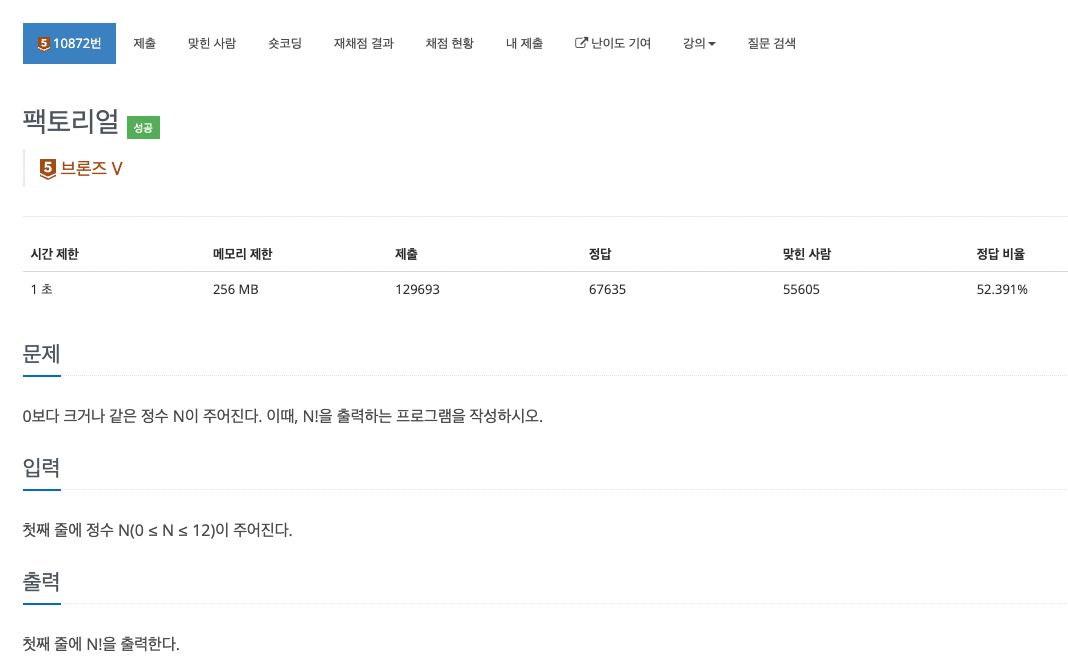Switch to the 숏코딩 tab
This screenshot has height=671, width=1068.
(285, 44)
